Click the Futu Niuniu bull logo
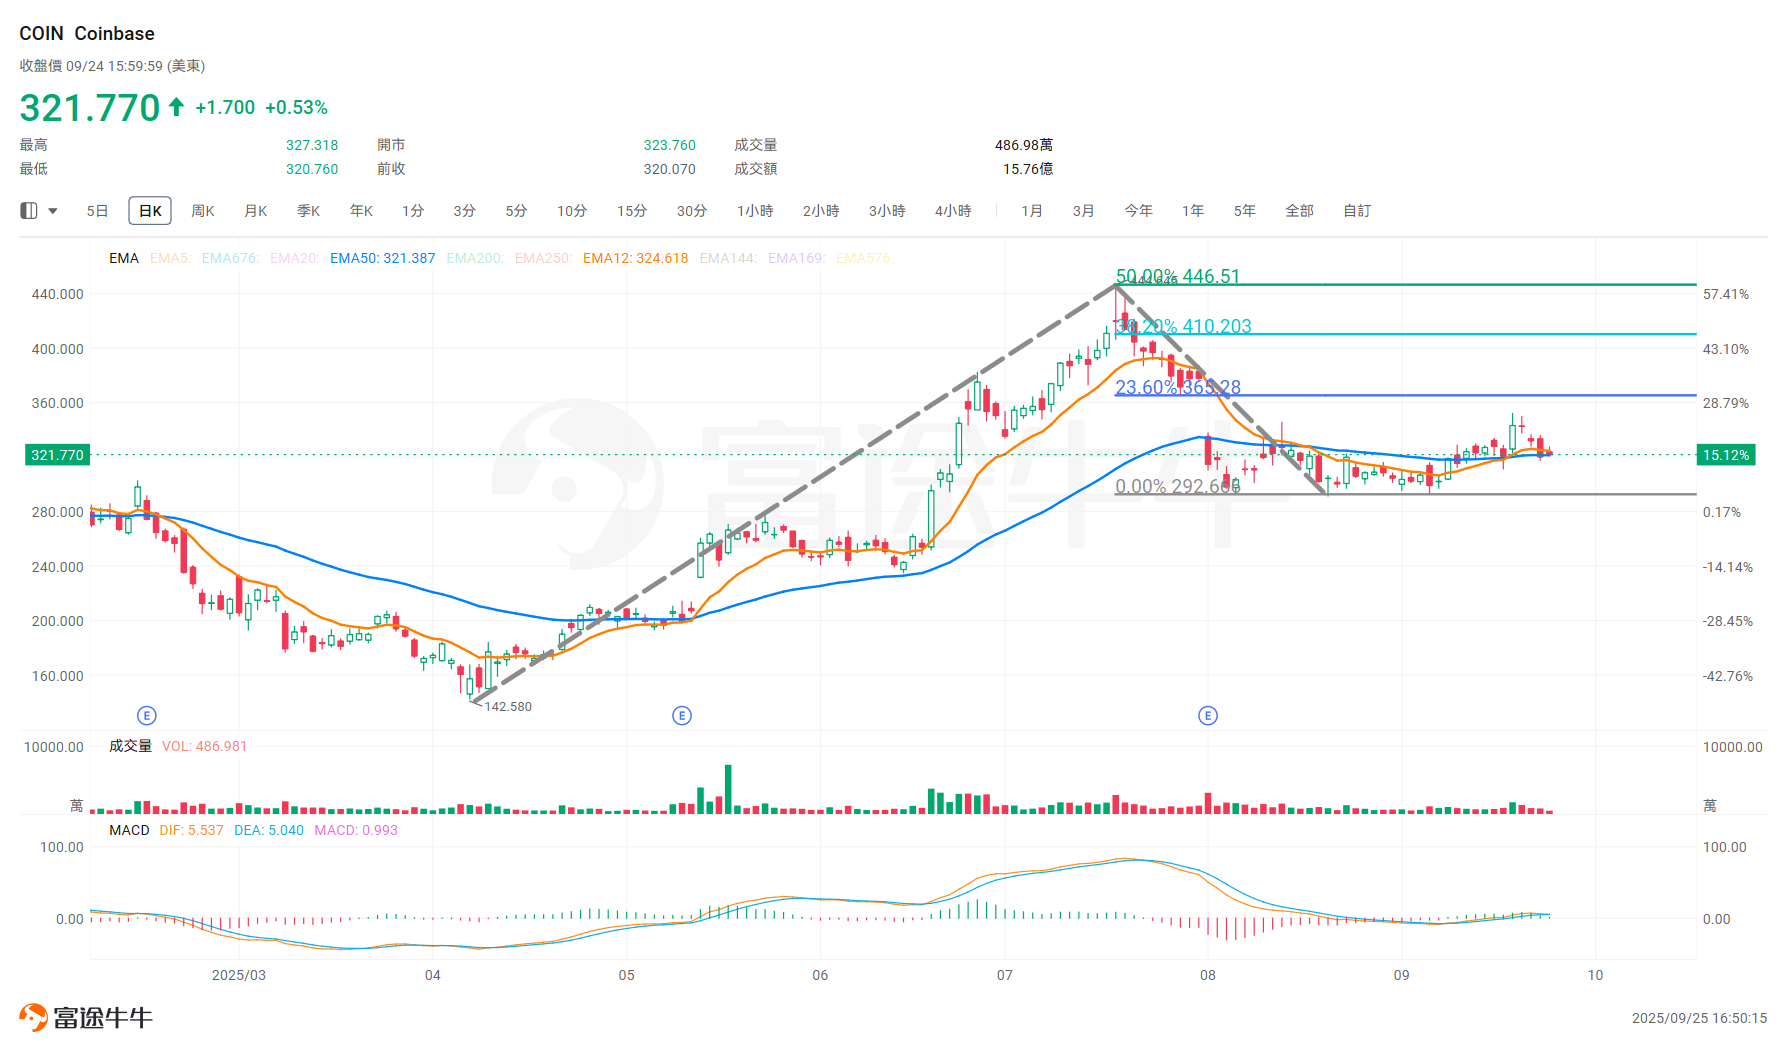1787x1050 pixels. (33, 1016)
